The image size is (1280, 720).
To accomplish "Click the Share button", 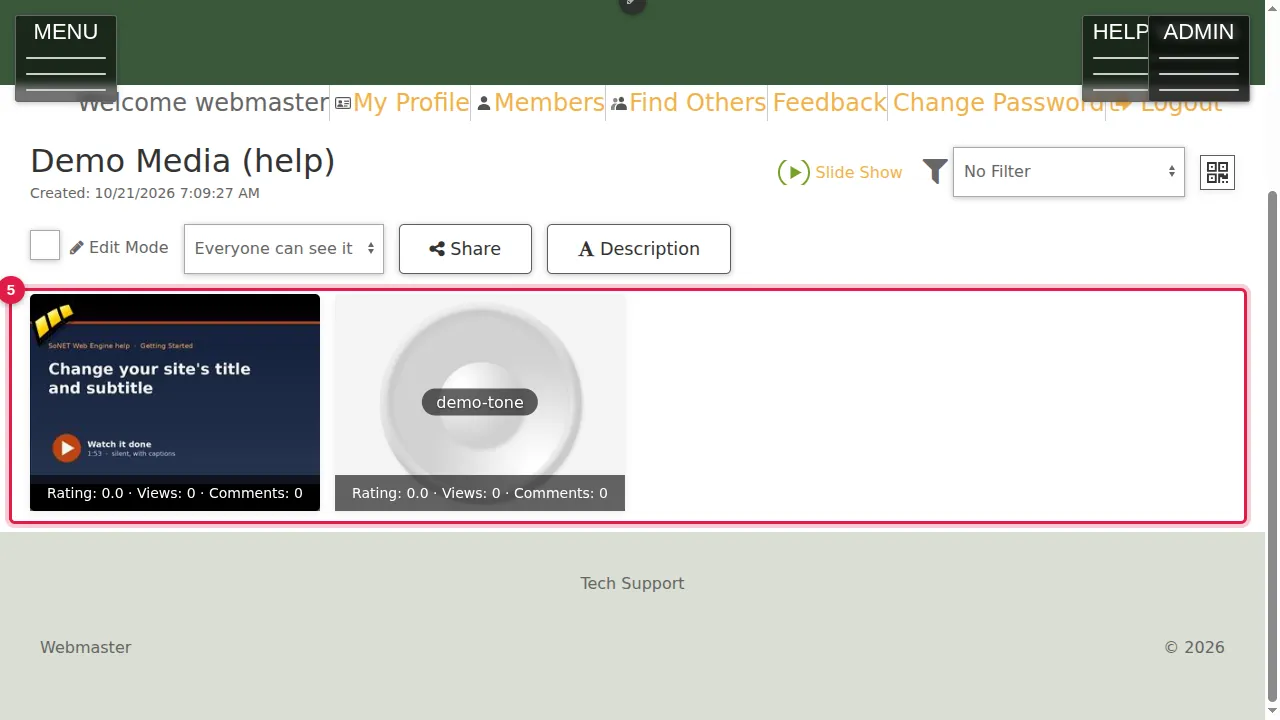I will tap(465, 249).
